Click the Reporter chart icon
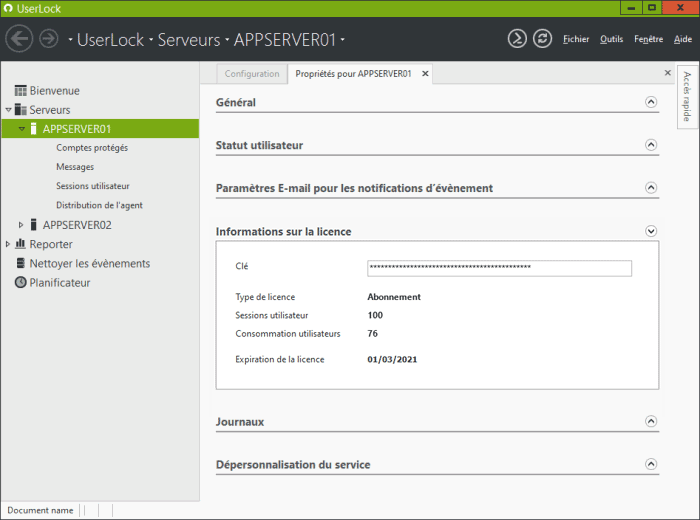700x520 pixels. 20,244
